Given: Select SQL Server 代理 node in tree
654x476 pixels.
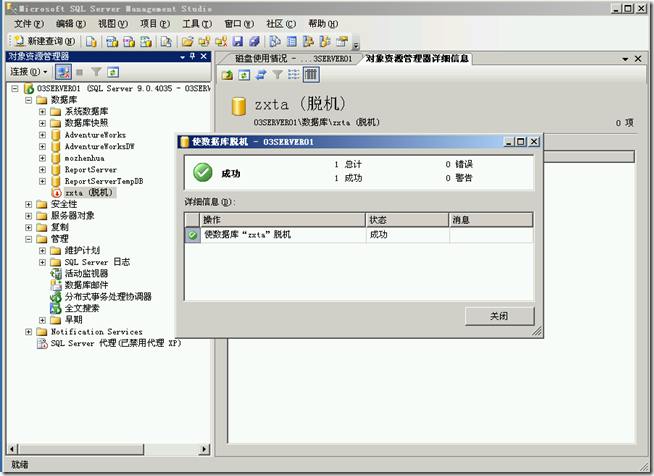Looking at the screenshot, I should [116, 344].
